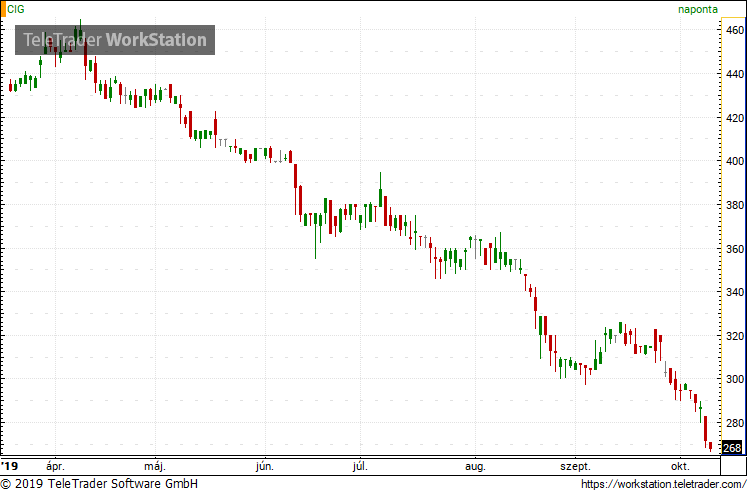Screen dimensions: 747x493
Task: Click the 'júl.' month label
Action: point(360,466)
